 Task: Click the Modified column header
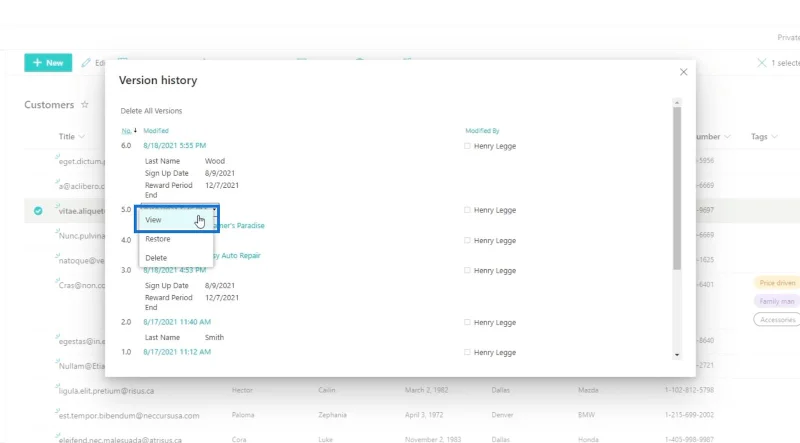pyautogui.click(x=156, y=131)
